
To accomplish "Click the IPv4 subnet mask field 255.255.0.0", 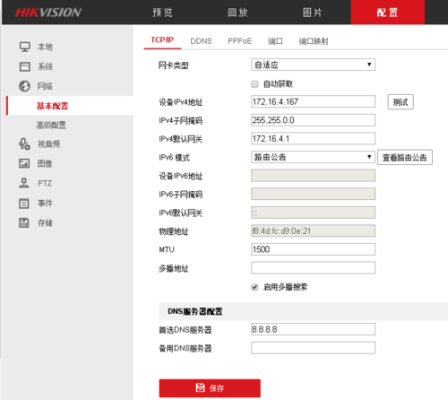I will pyautogui.click(x=313, y=120).
